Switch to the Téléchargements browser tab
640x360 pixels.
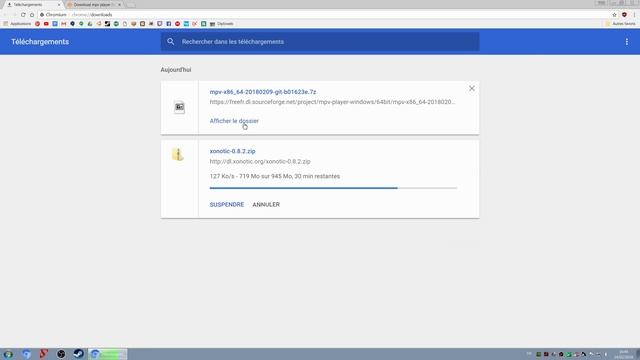(x=33, y=4)
